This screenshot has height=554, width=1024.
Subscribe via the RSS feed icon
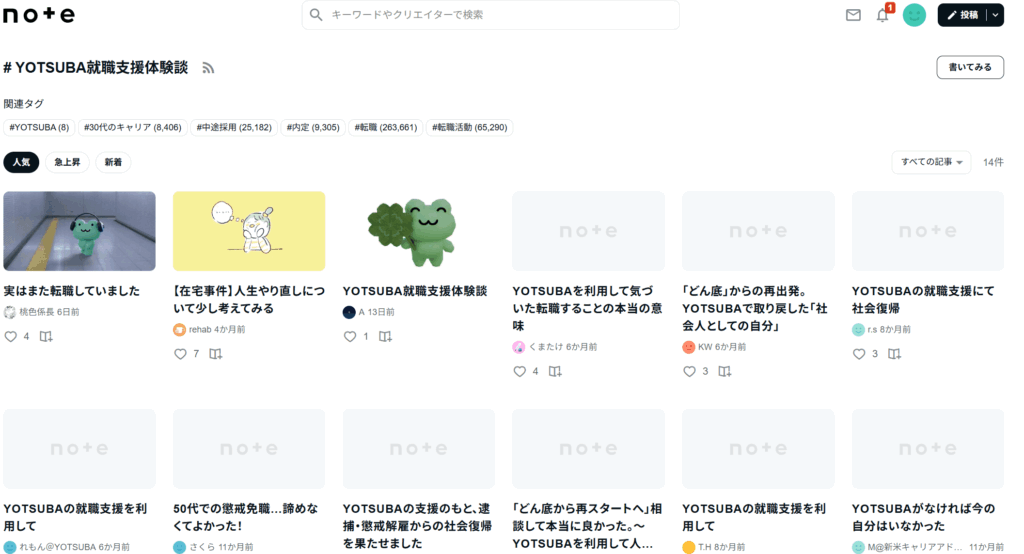click(x=208, y=68)
